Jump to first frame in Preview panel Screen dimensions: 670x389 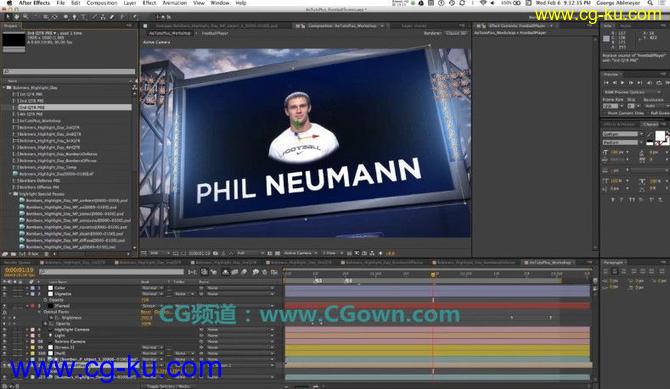[606, 83]
